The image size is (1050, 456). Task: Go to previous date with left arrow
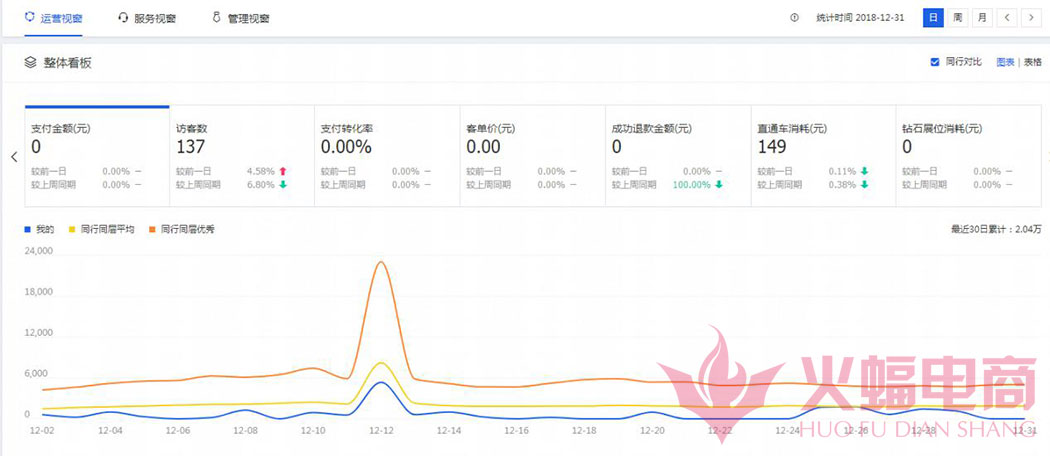1008,18
